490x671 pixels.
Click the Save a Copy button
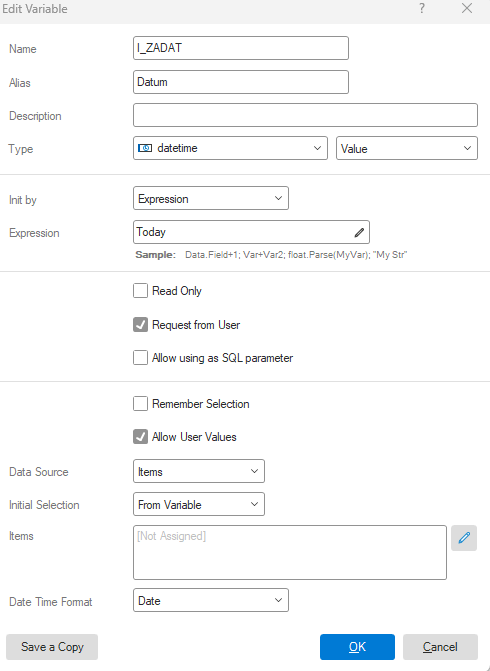pos(52,647)
